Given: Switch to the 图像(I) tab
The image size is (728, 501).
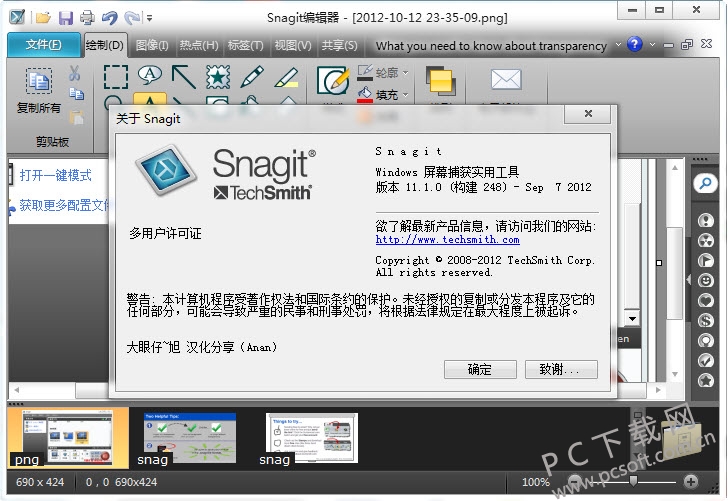Looking at the screenshot, I should click(x=152, y=45).
